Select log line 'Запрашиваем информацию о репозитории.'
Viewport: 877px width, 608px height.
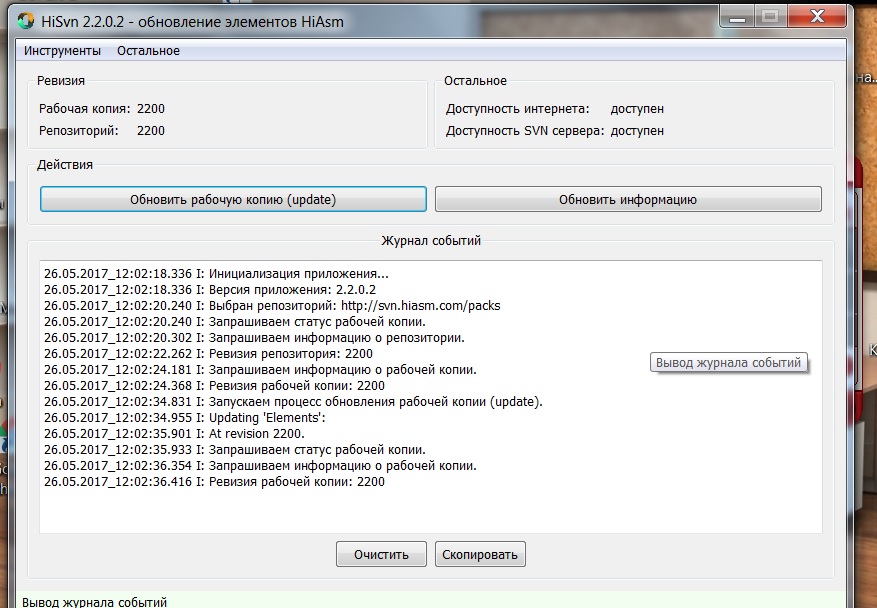pyautogui.click(x=254, y=338)
